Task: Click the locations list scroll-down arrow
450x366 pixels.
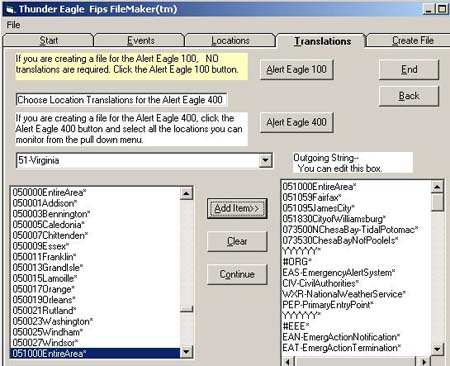Action: click(186, 352)
